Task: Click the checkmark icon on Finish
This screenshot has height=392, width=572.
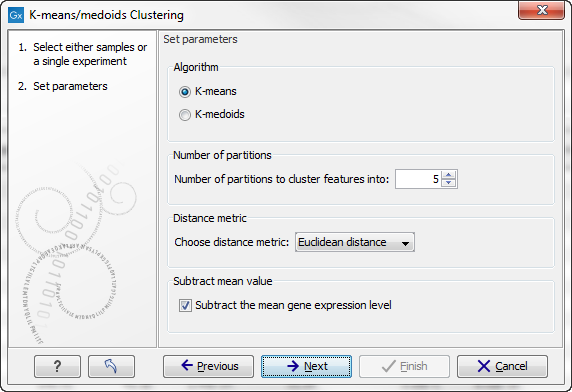Action: click(x=389, y=366)
